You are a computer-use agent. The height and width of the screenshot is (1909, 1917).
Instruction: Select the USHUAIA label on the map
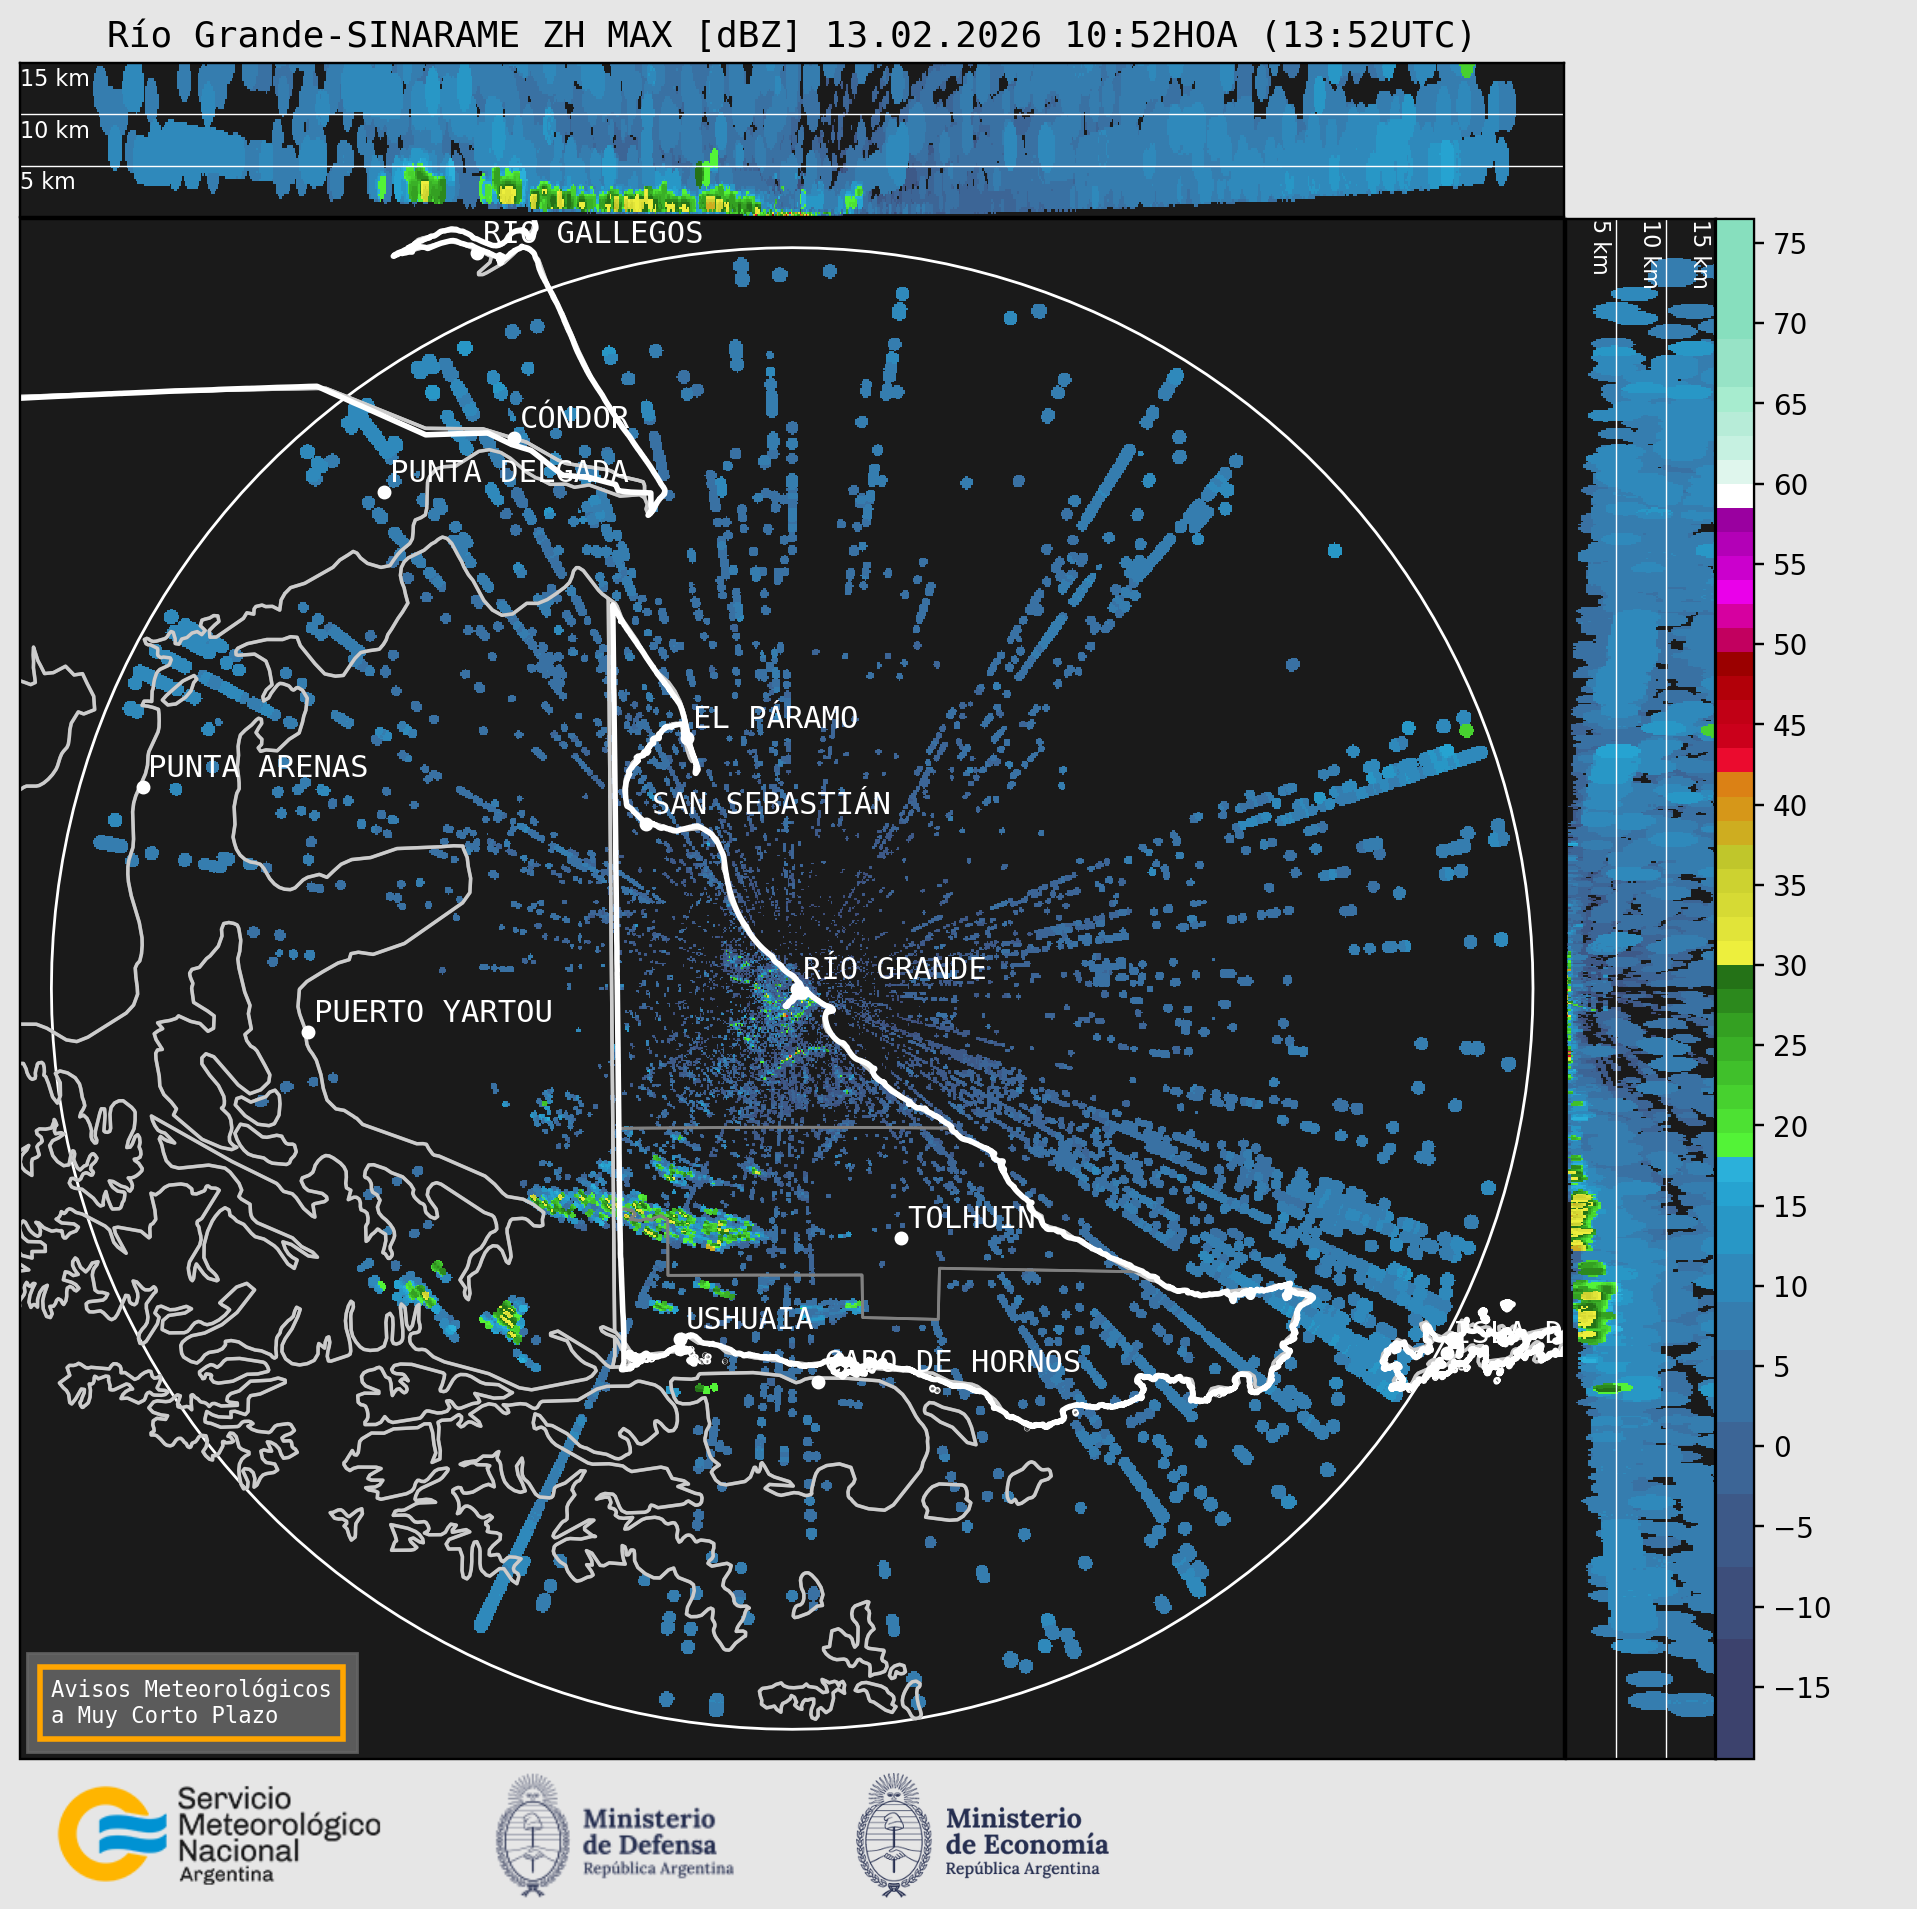click(x=749, y=1319)
